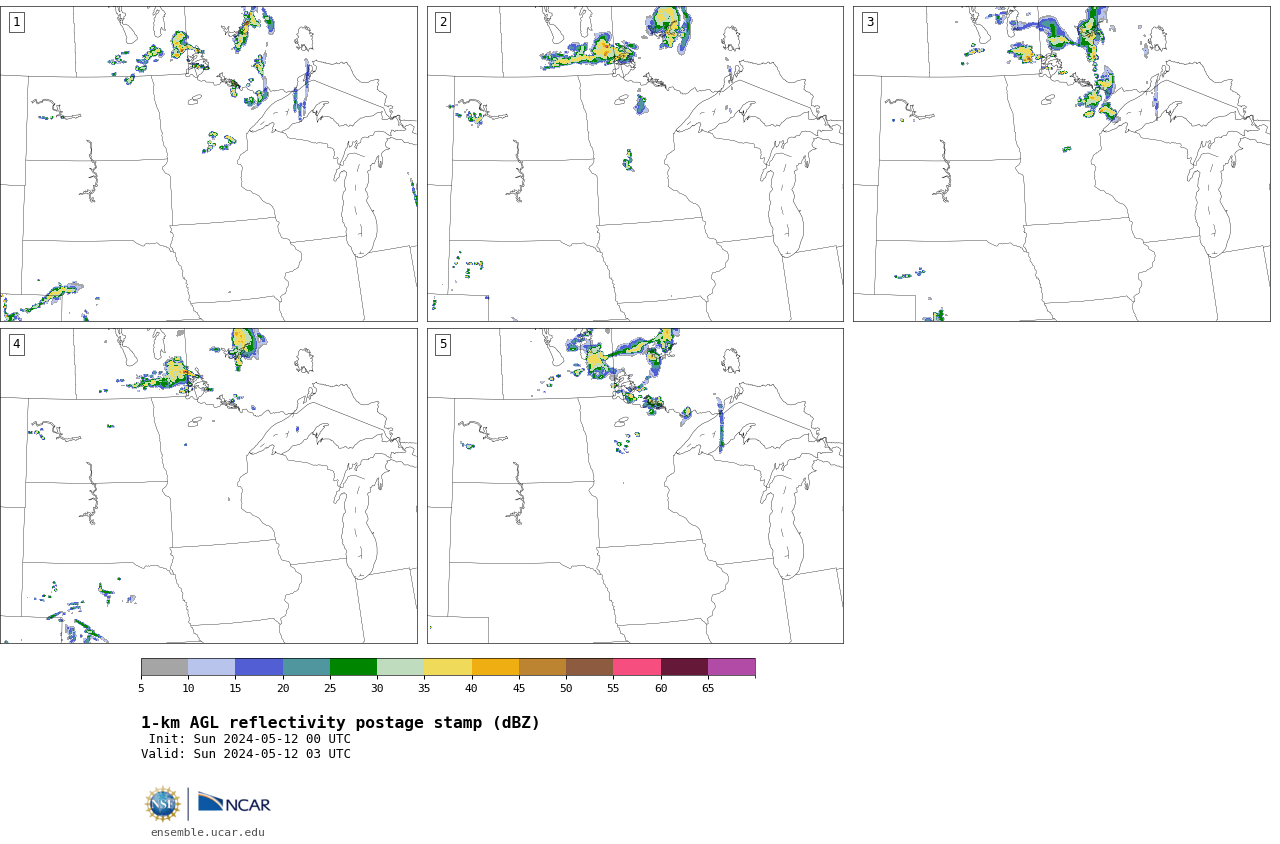Click the ensemble.ucar.edu text
Viewport: 1280px width, 844px height.
tap(208, 832)
